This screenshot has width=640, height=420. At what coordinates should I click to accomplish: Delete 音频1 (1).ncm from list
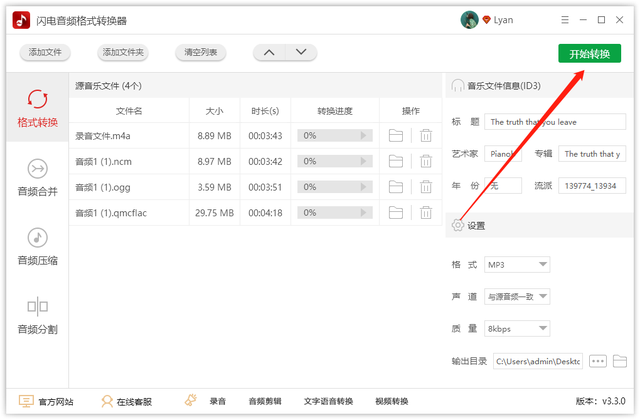426,161
